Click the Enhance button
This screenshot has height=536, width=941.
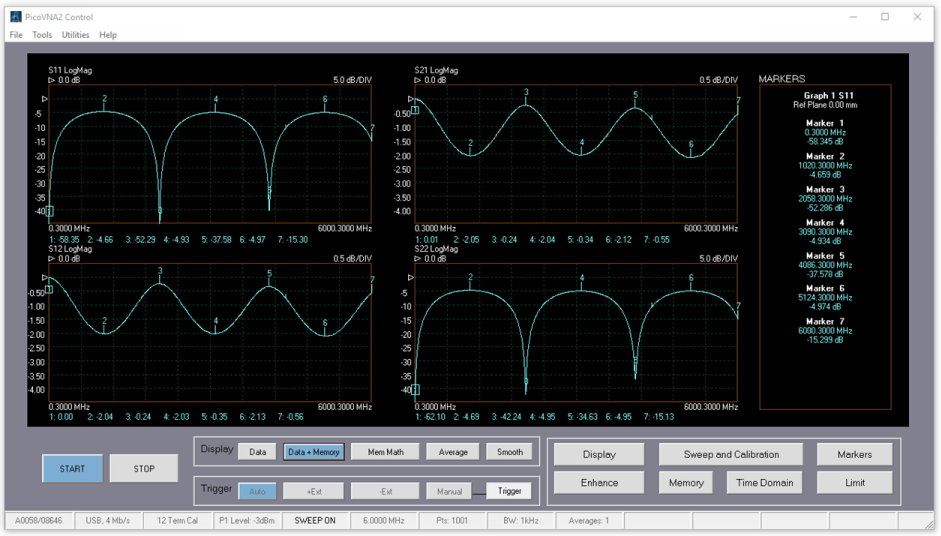599,482
